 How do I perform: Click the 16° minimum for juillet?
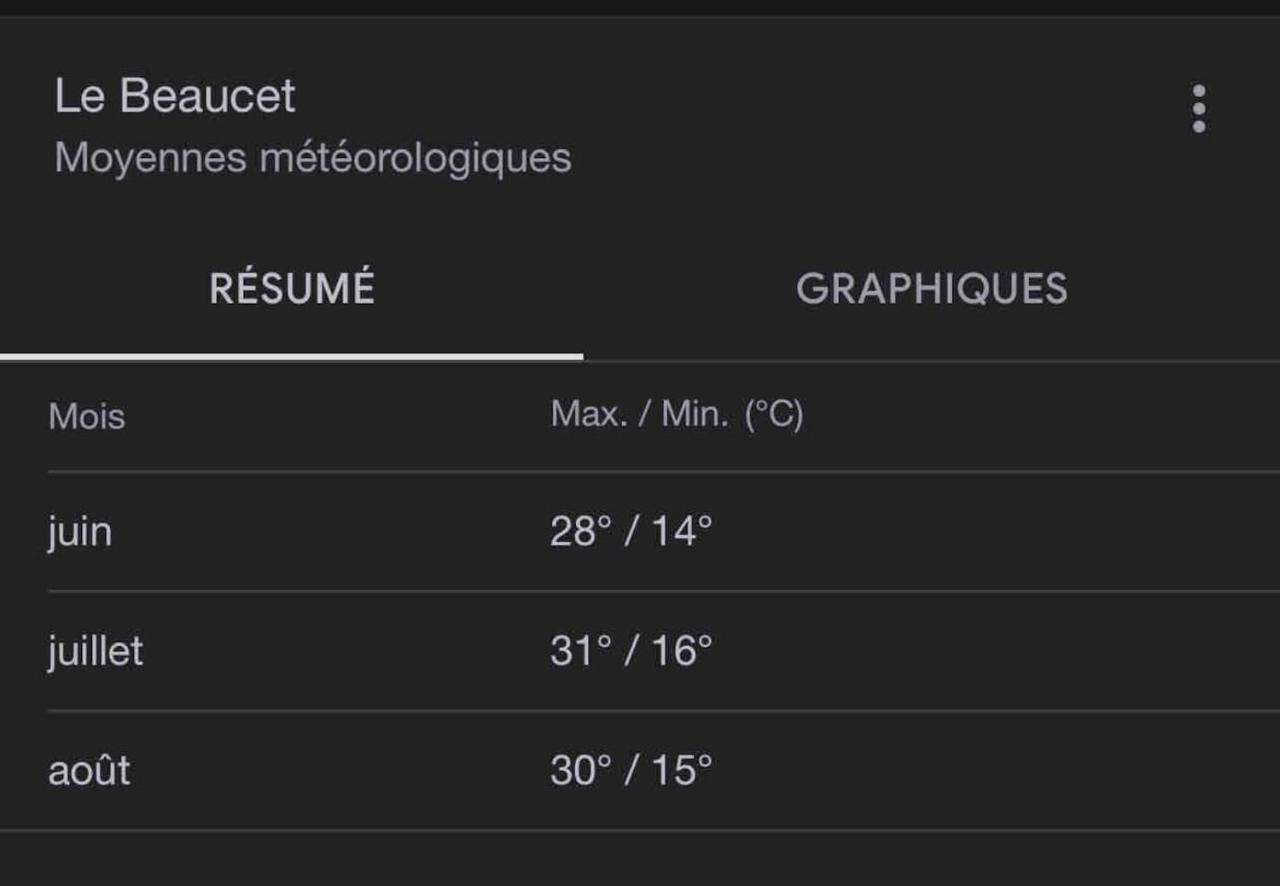682,651
